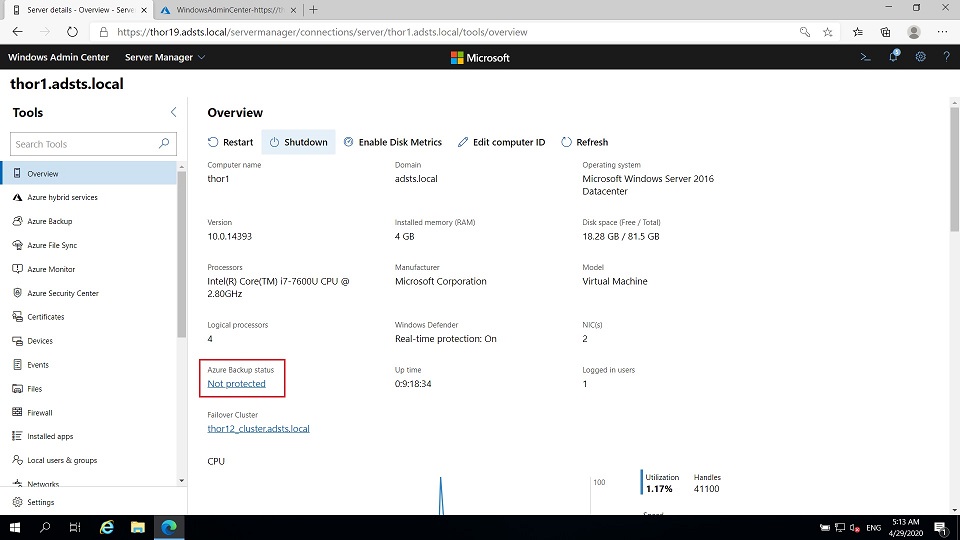
Task: Click the Restart button
Action: click(x=230, y=142)
